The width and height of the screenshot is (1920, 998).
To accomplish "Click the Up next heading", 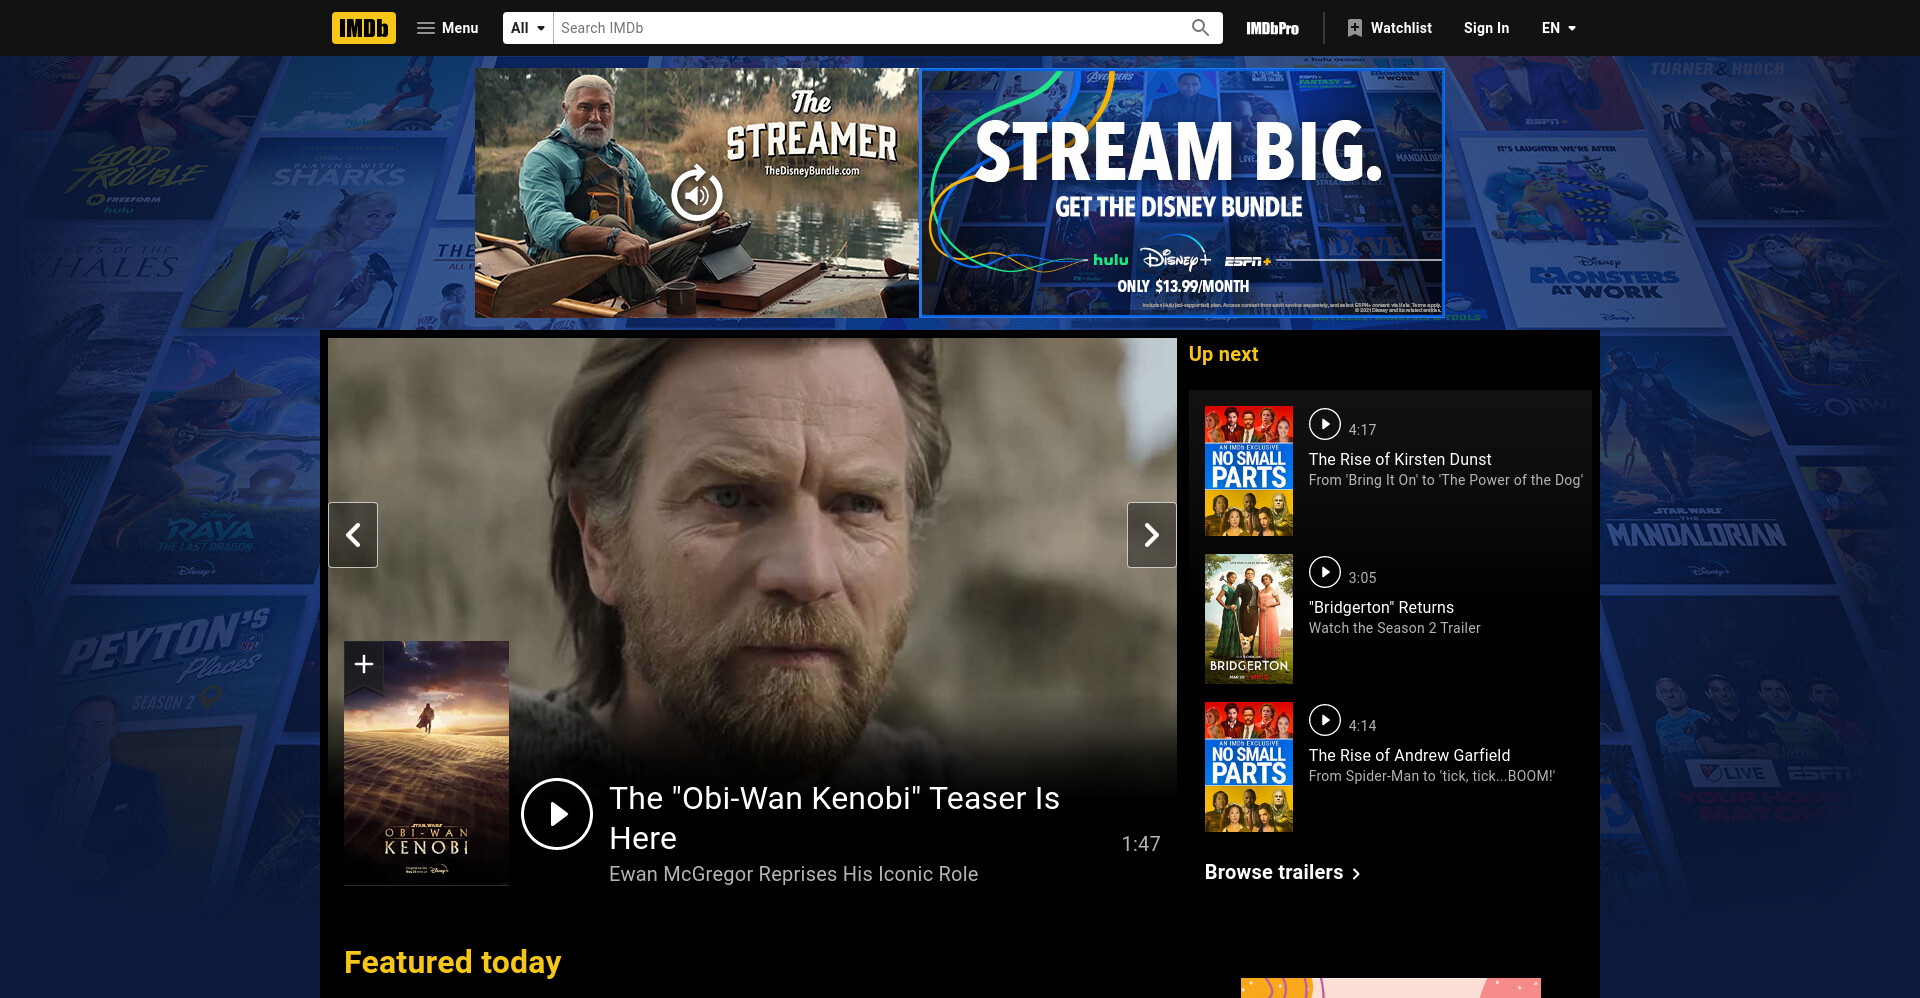I will 1223,354.
